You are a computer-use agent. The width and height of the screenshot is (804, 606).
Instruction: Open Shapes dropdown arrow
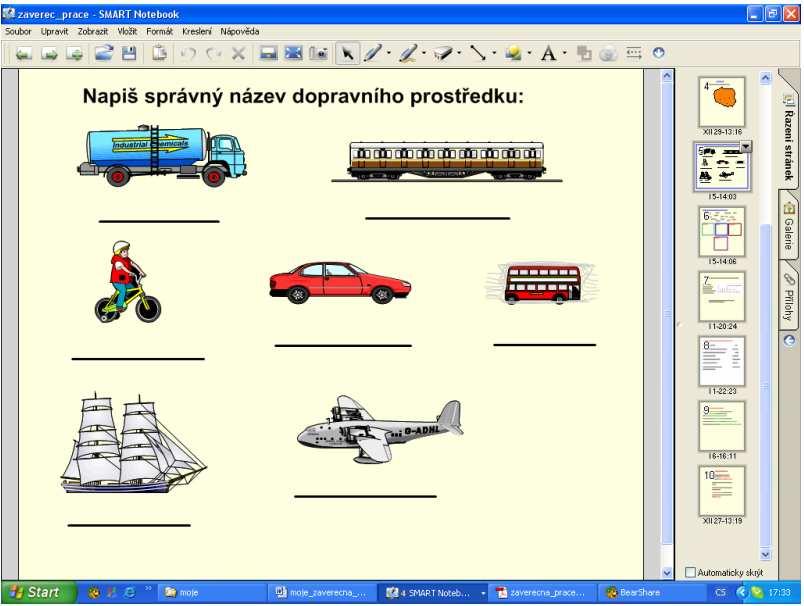click(529, 53)
